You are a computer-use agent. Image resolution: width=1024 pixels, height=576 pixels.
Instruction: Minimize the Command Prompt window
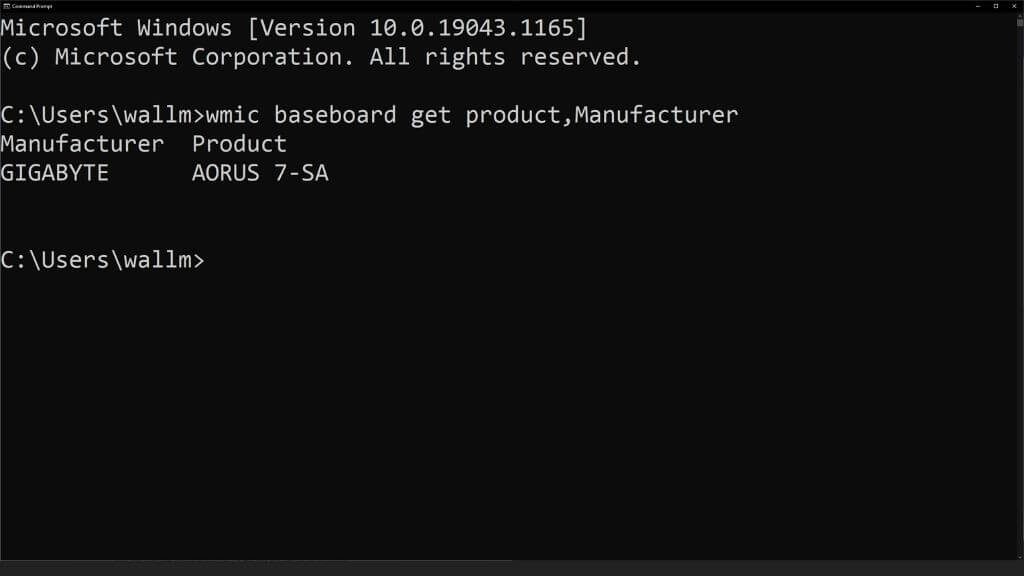(977, 5)
